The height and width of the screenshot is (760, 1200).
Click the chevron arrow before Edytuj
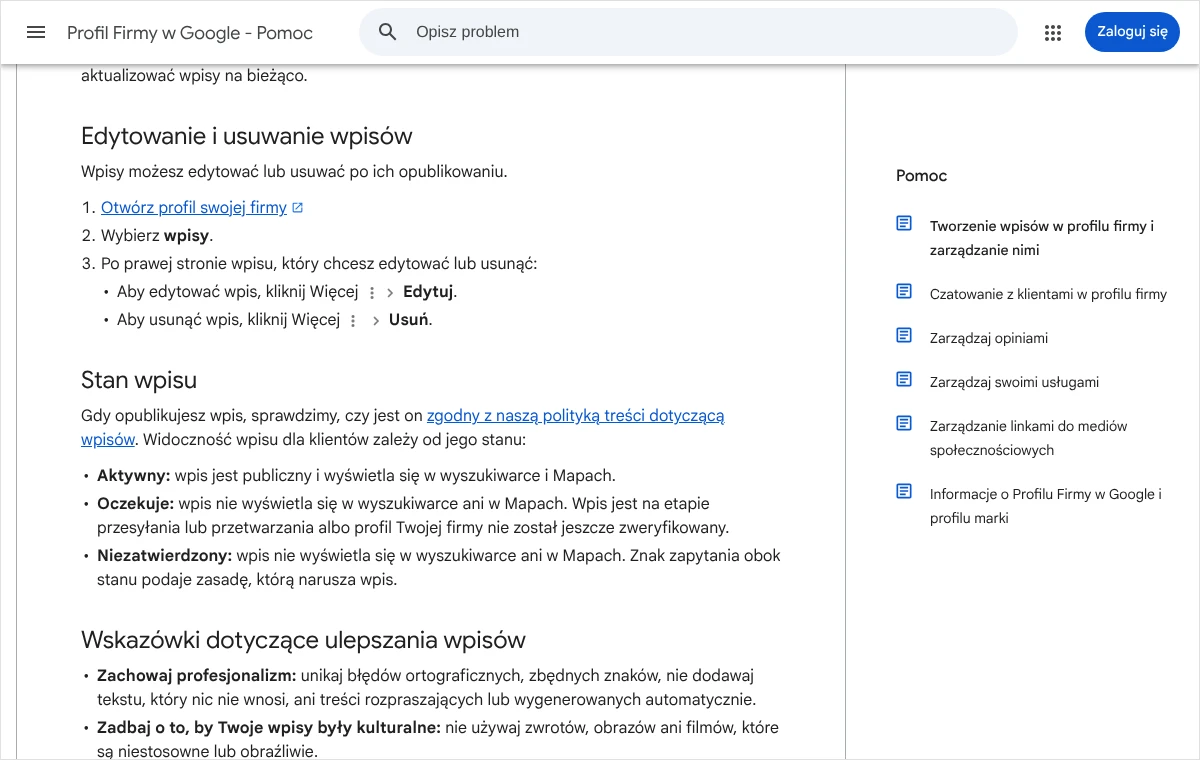(x=391, y=293)
